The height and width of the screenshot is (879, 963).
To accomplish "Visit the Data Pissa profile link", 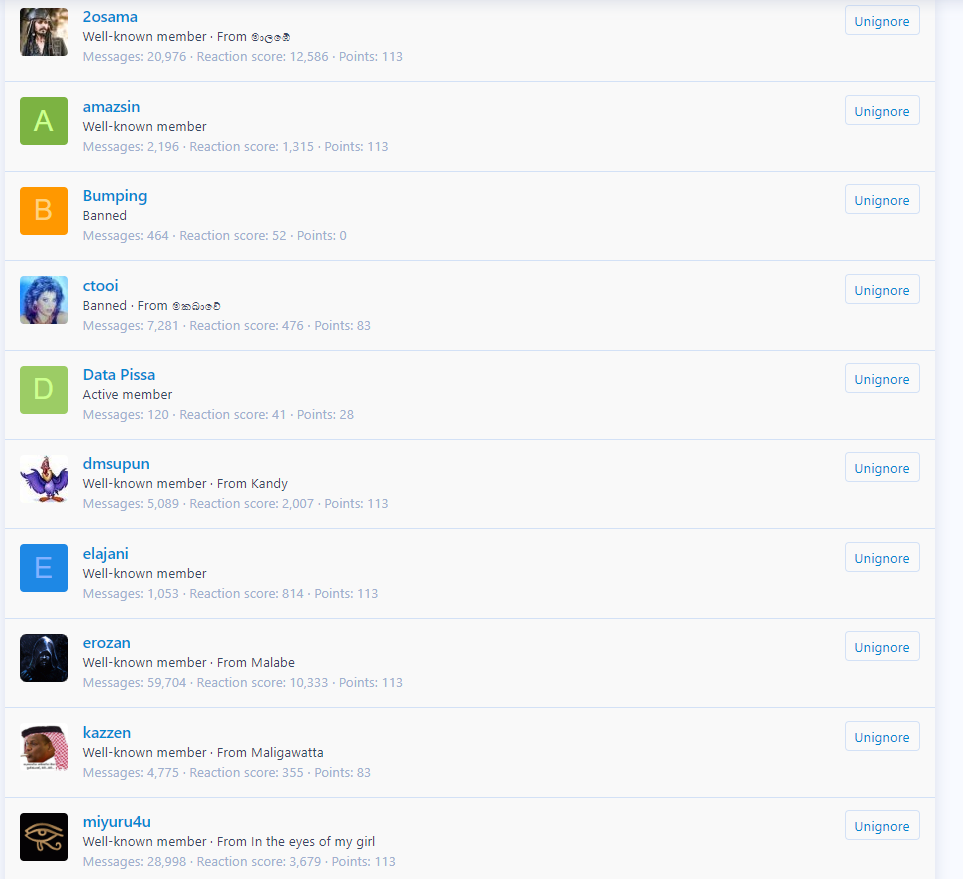I will click(119, 374).
